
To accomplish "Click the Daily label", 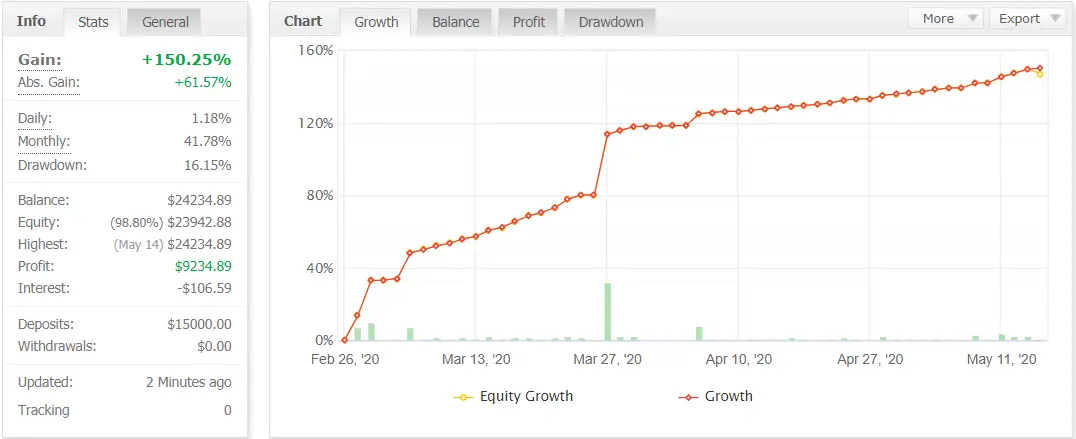I will [x=34, y=118].
